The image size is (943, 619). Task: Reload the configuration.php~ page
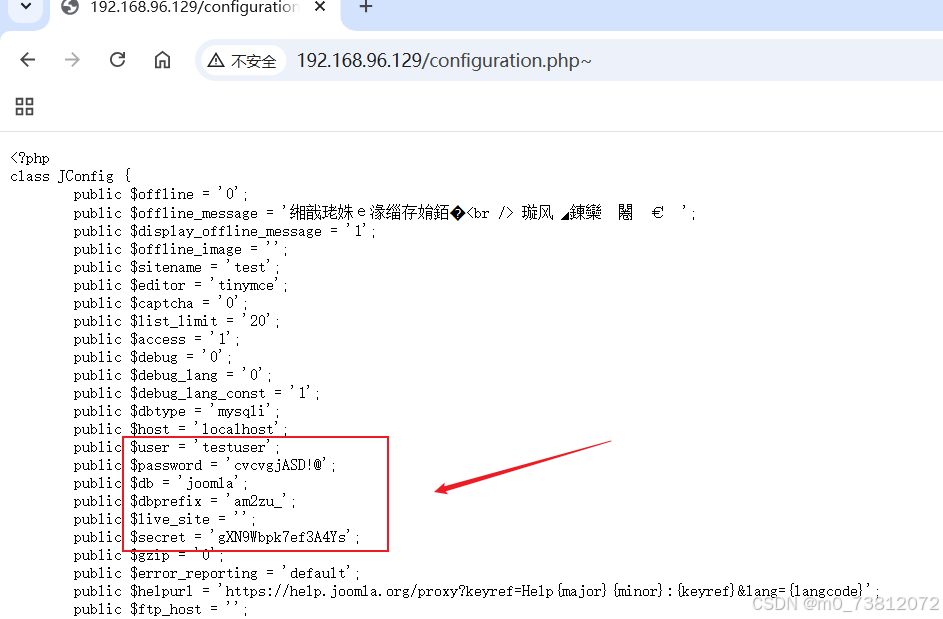click(117, 60)
